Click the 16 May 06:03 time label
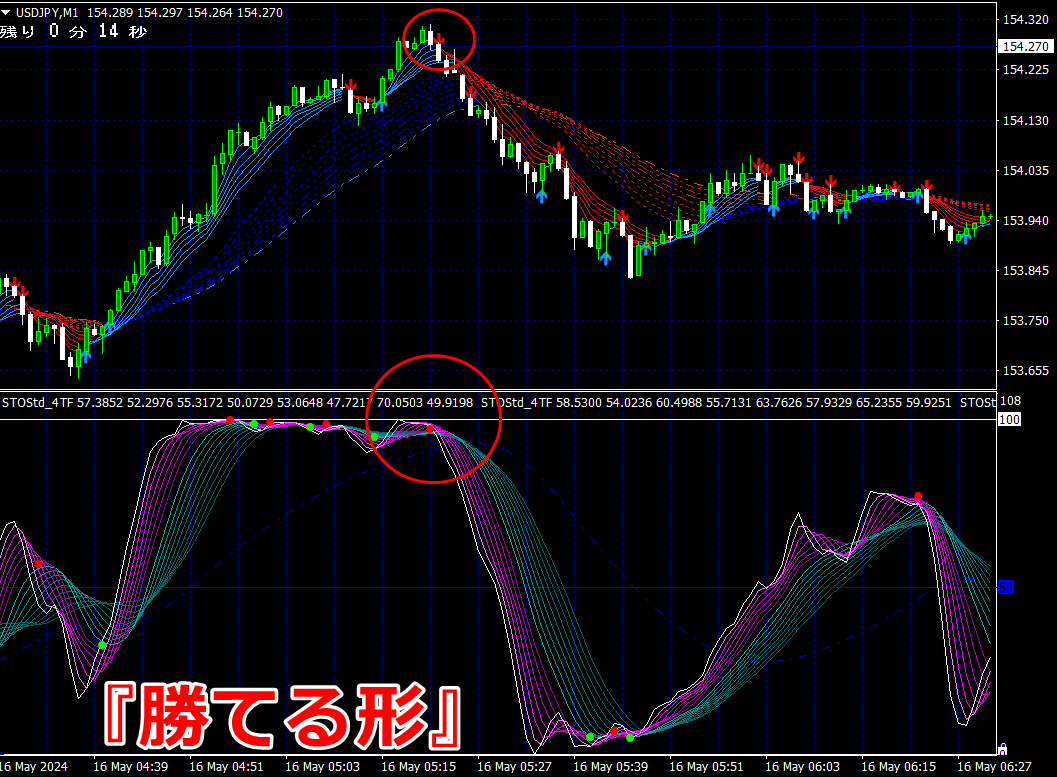The height and width of the screenshot is (777, 1057). 802,766
